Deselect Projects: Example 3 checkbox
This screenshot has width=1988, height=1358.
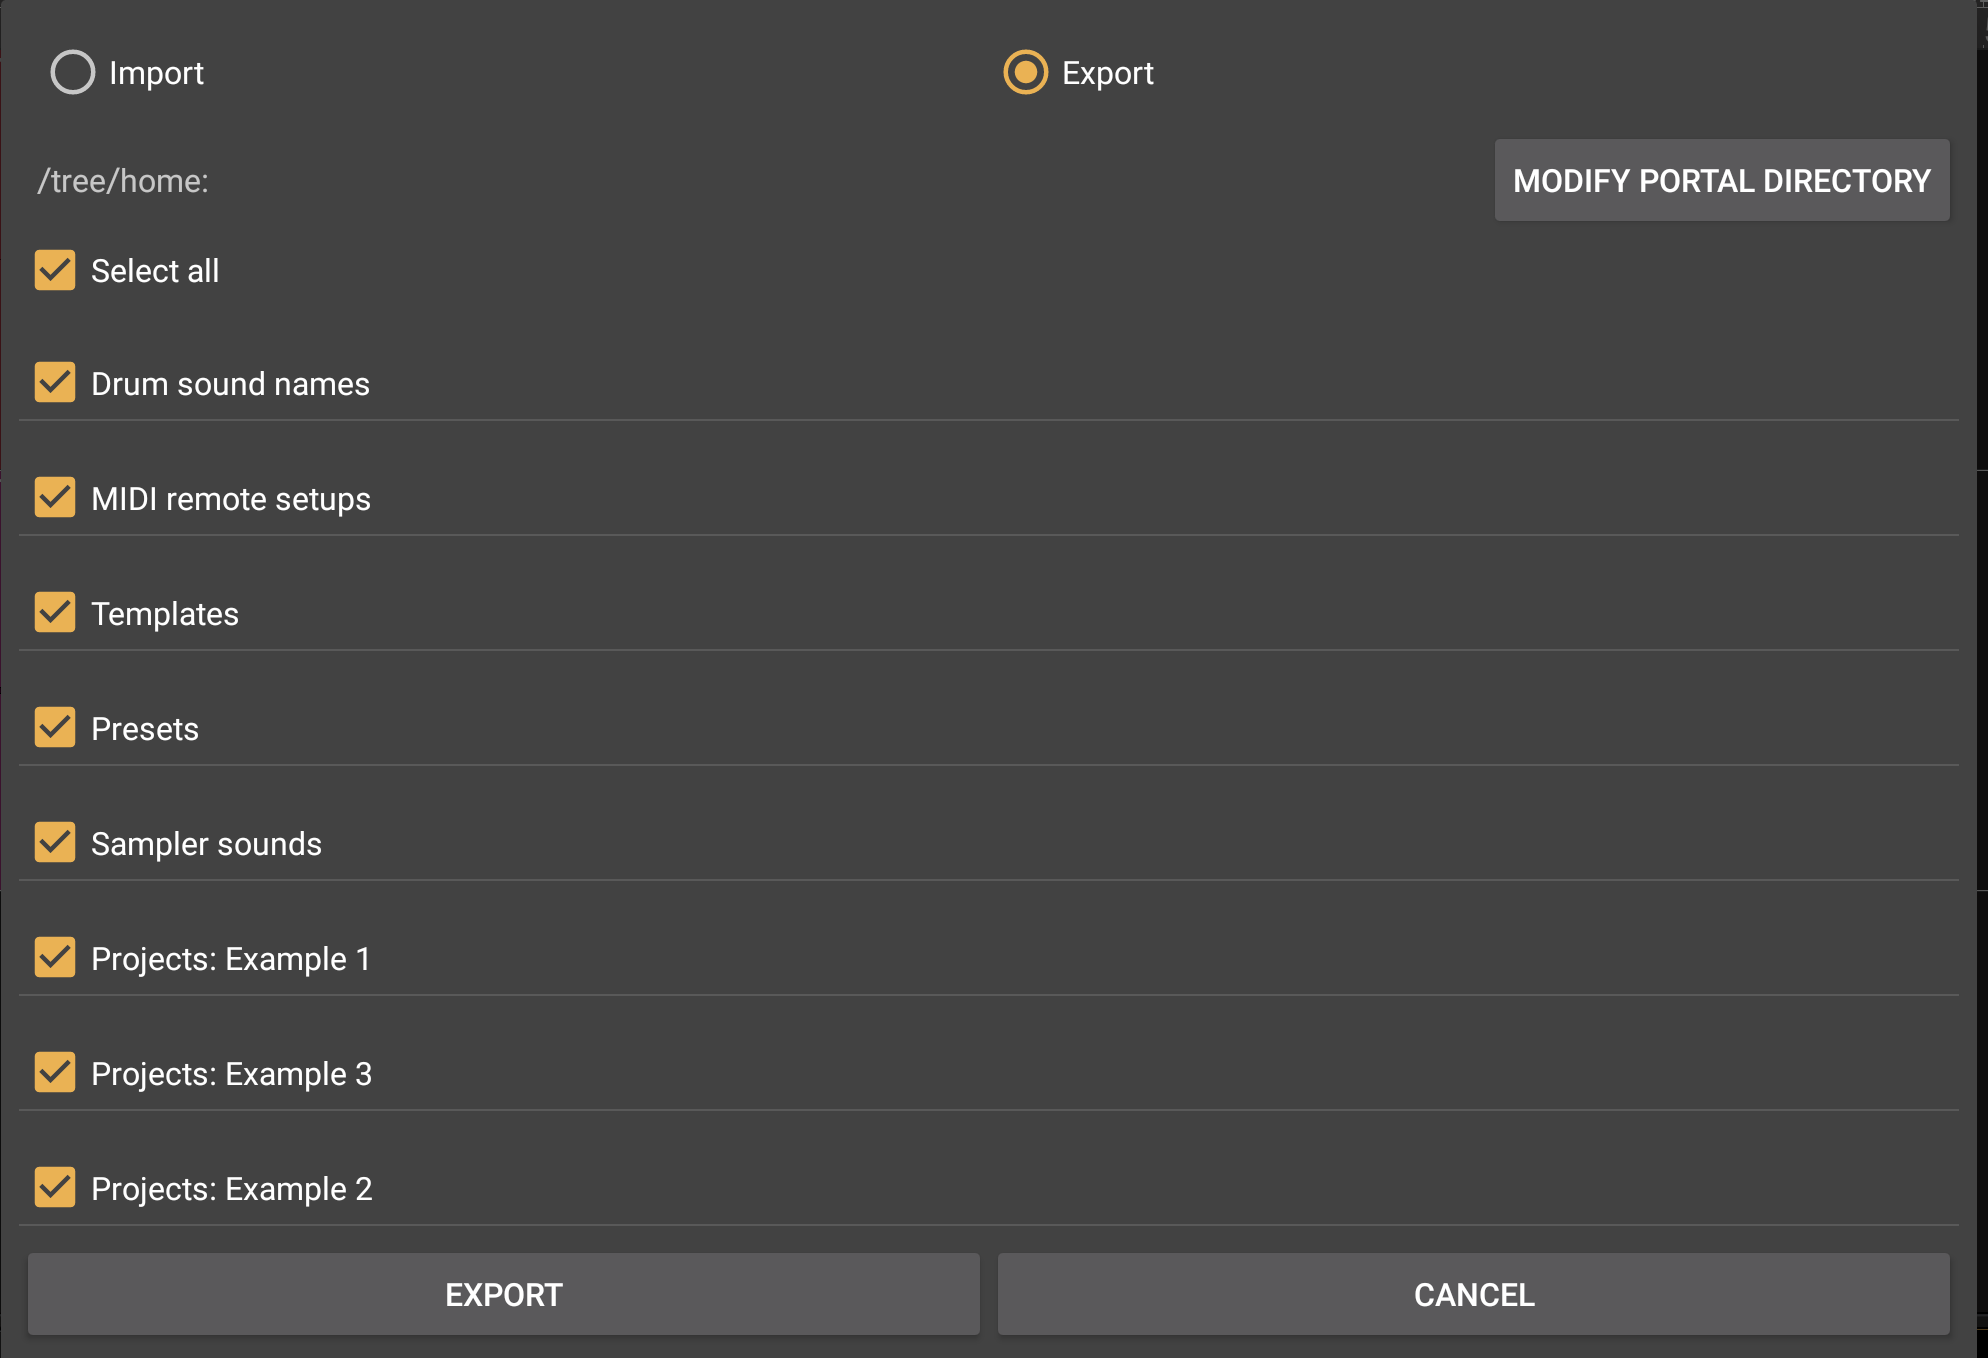coord(55,1073)
